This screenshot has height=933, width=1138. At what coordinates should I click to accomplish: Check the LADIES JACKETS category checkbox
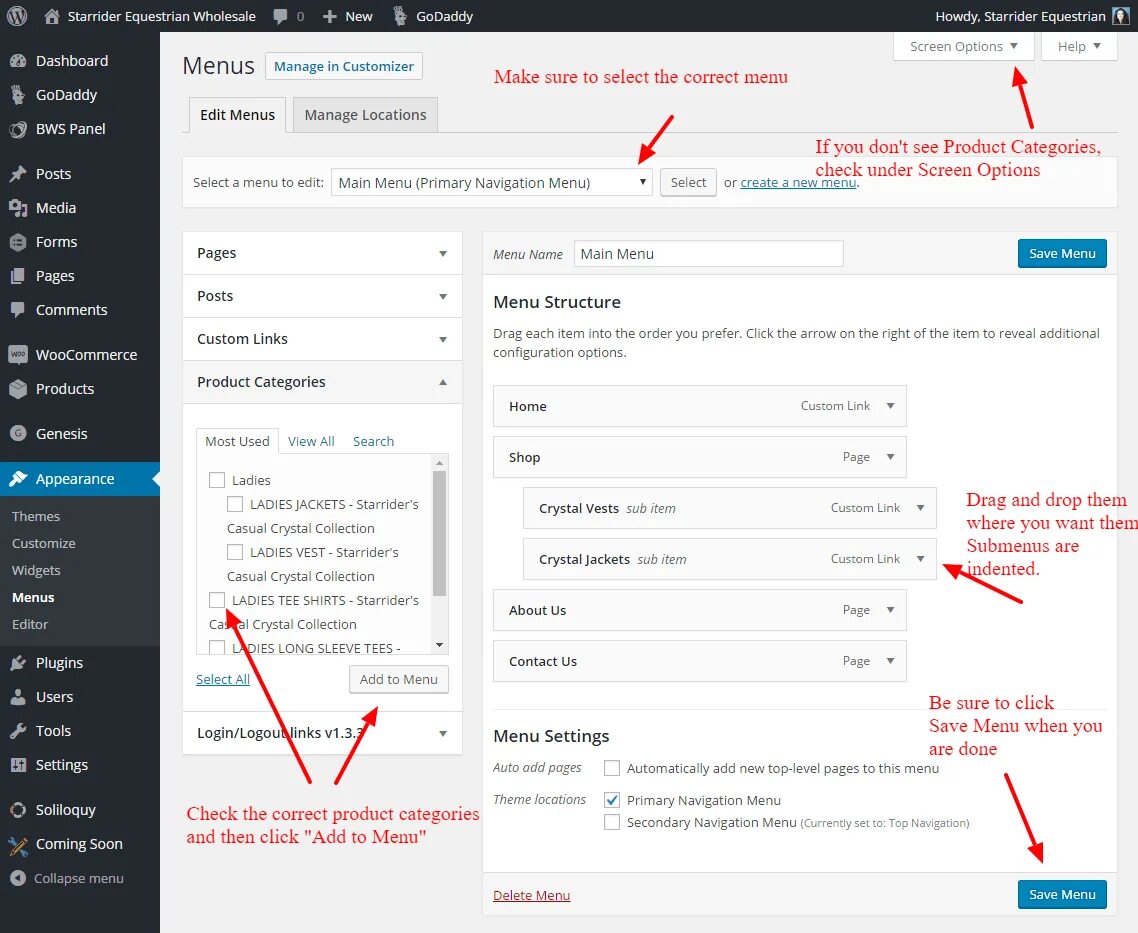coord(234,504)
